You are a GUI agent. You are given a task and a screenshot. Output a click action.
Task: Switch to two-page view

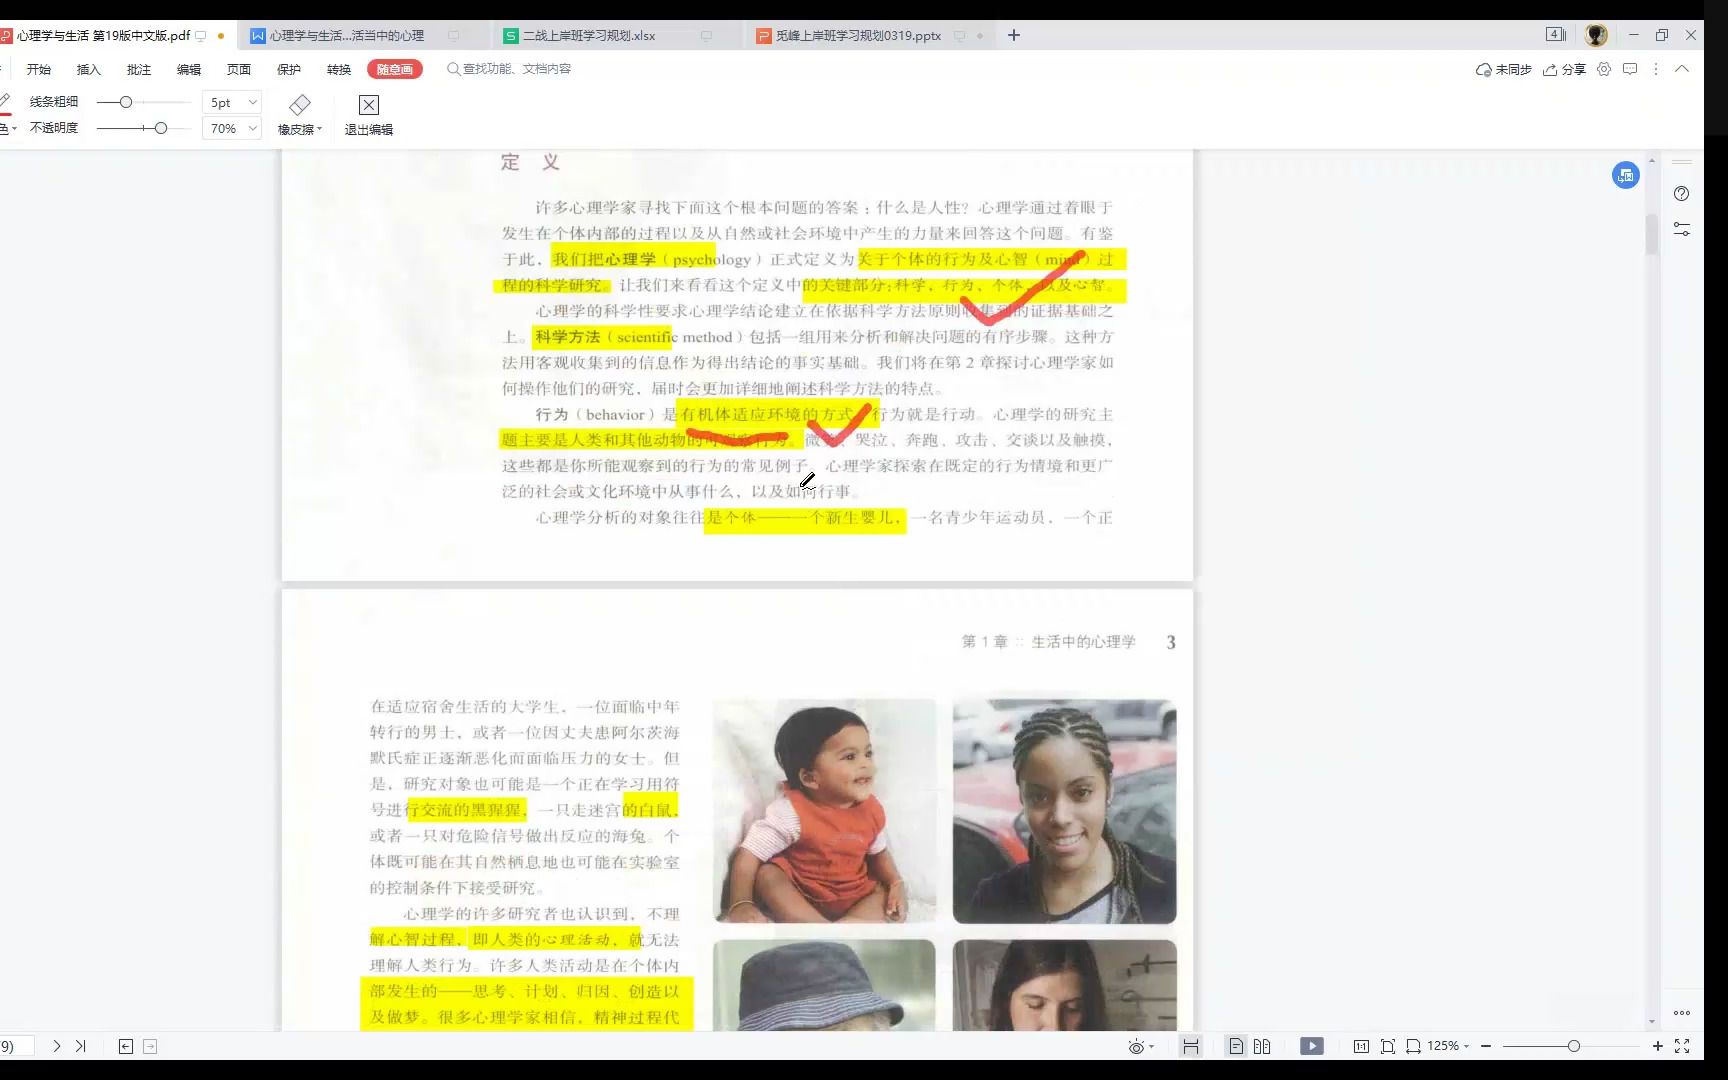tap(1262, 1046)
